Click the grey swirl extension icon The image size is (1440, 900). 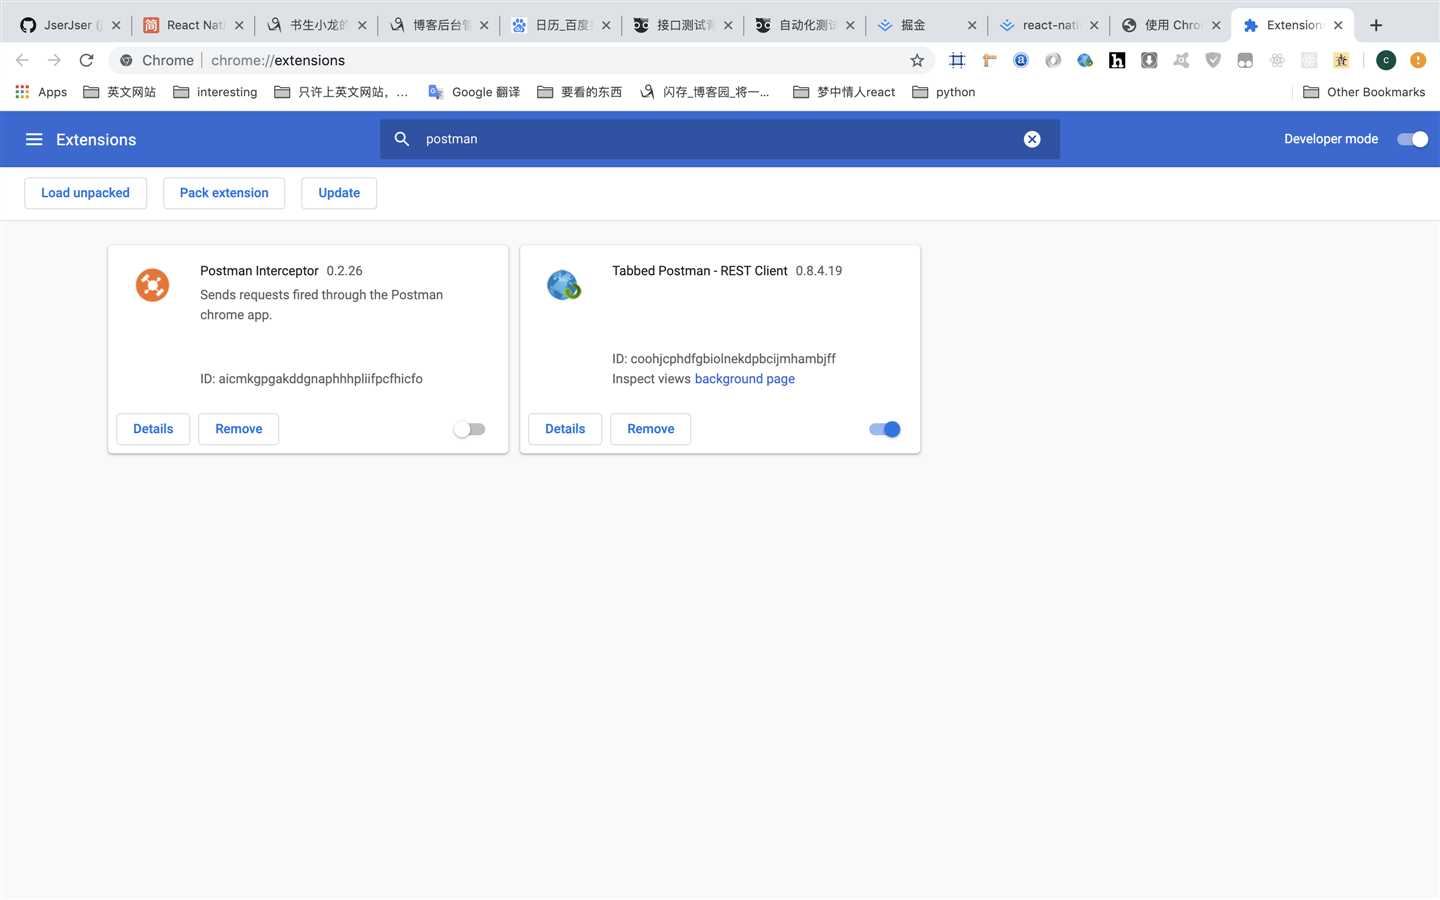[1053, 60]
